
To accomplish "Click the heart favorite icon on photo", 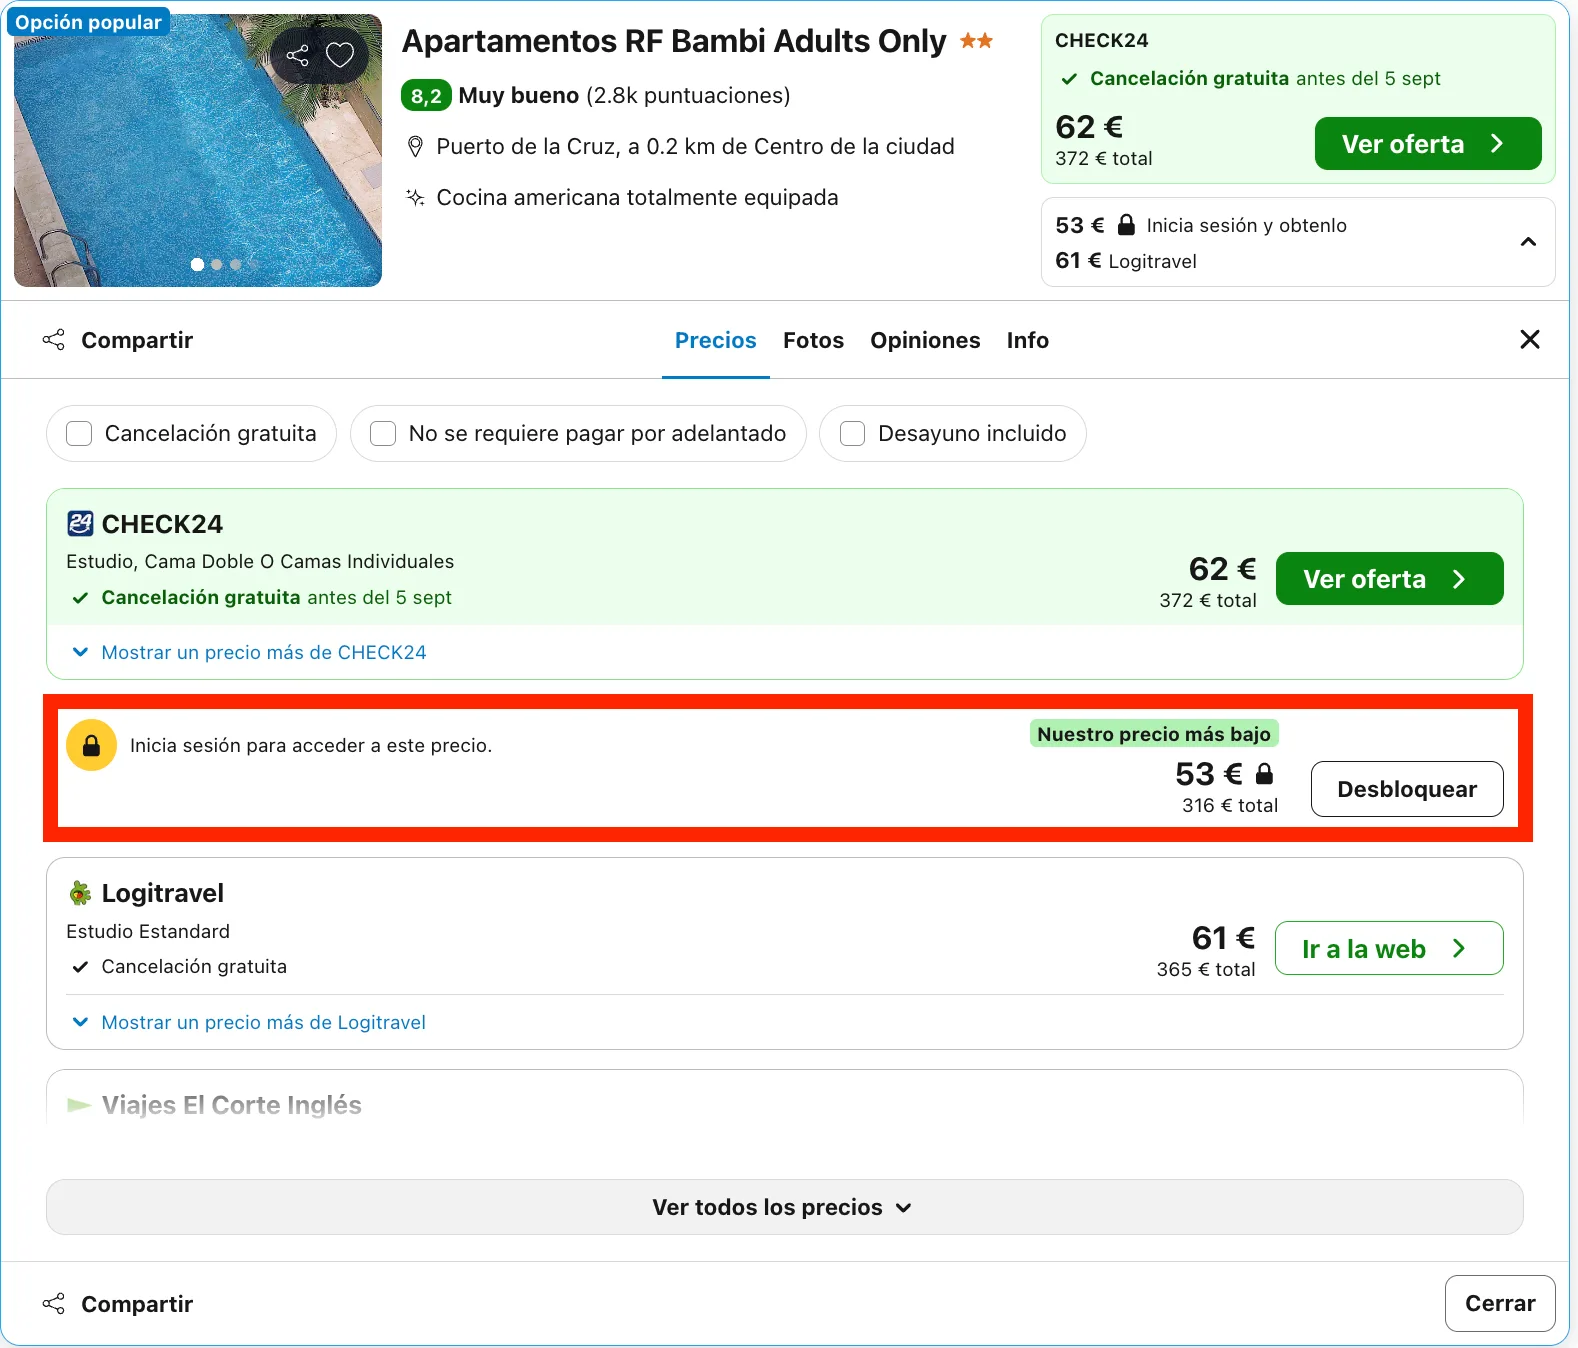I will [340, 55].
